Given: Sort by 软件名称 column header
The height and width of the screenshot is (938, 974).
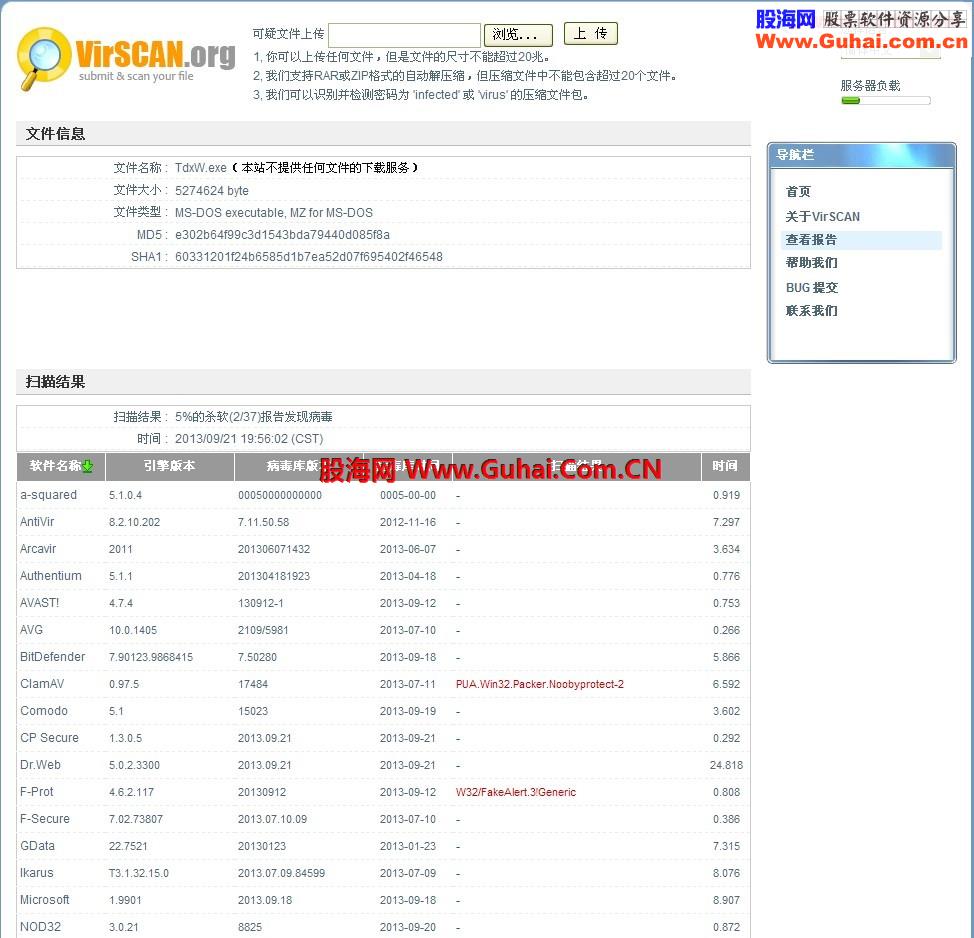Looking at the screenshot, I should click(61, 466).
